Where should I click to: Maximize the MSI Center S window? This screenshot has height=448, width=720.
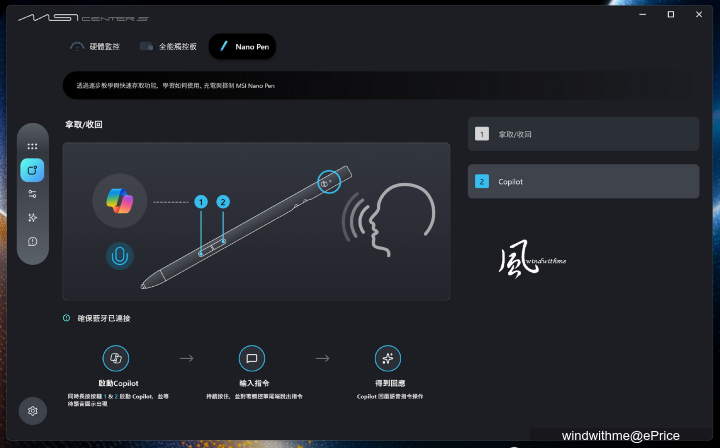pos(671,15)
